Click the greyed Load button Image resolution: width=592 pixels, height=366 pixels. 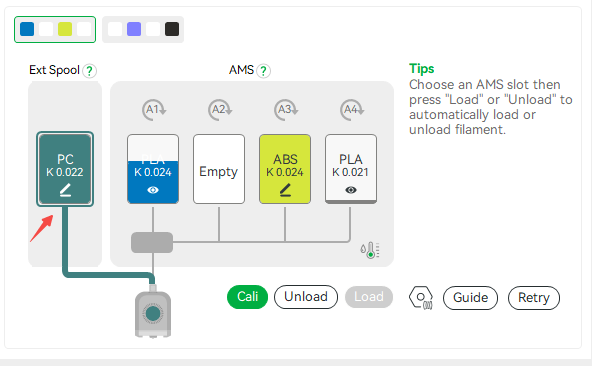369,297
